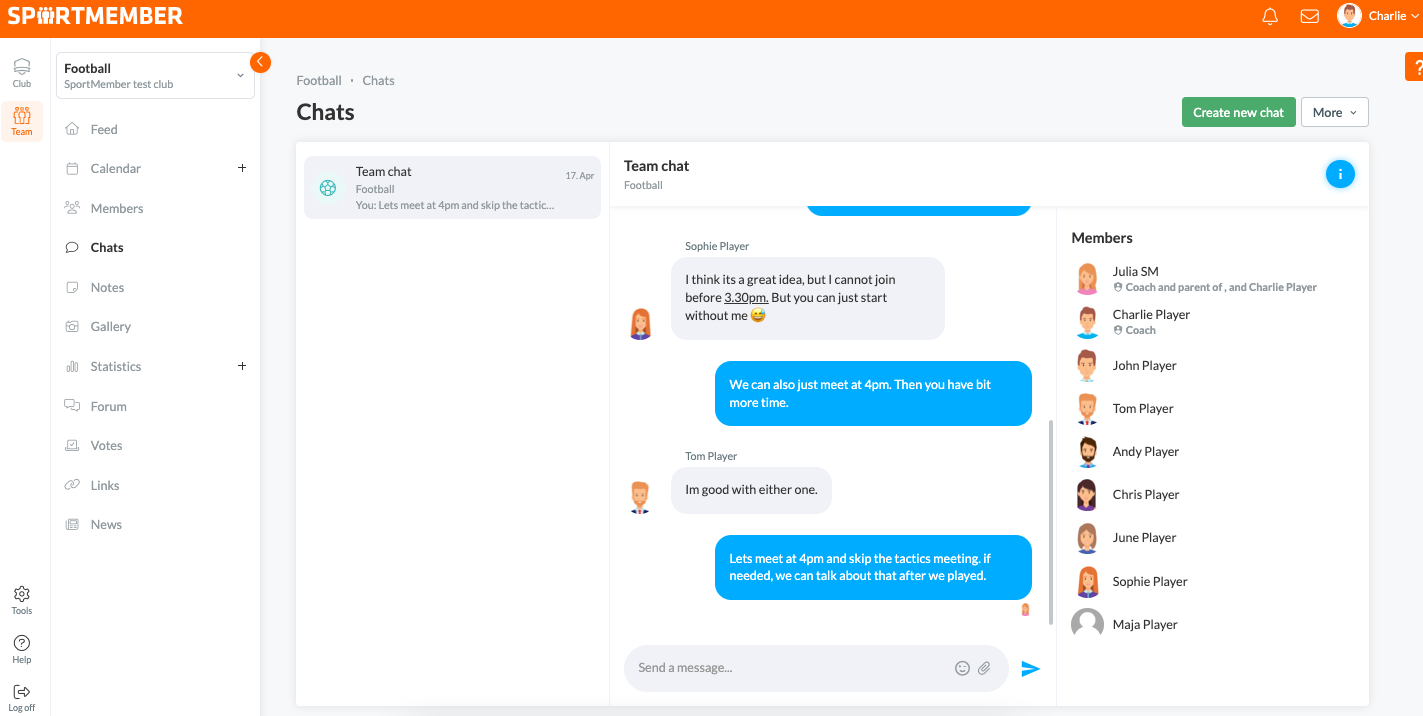Image resolution: width=1423 pixels, height=716 pixels.
Task: Go to Members in the sidebar
Action: click(x=117, y=208)
